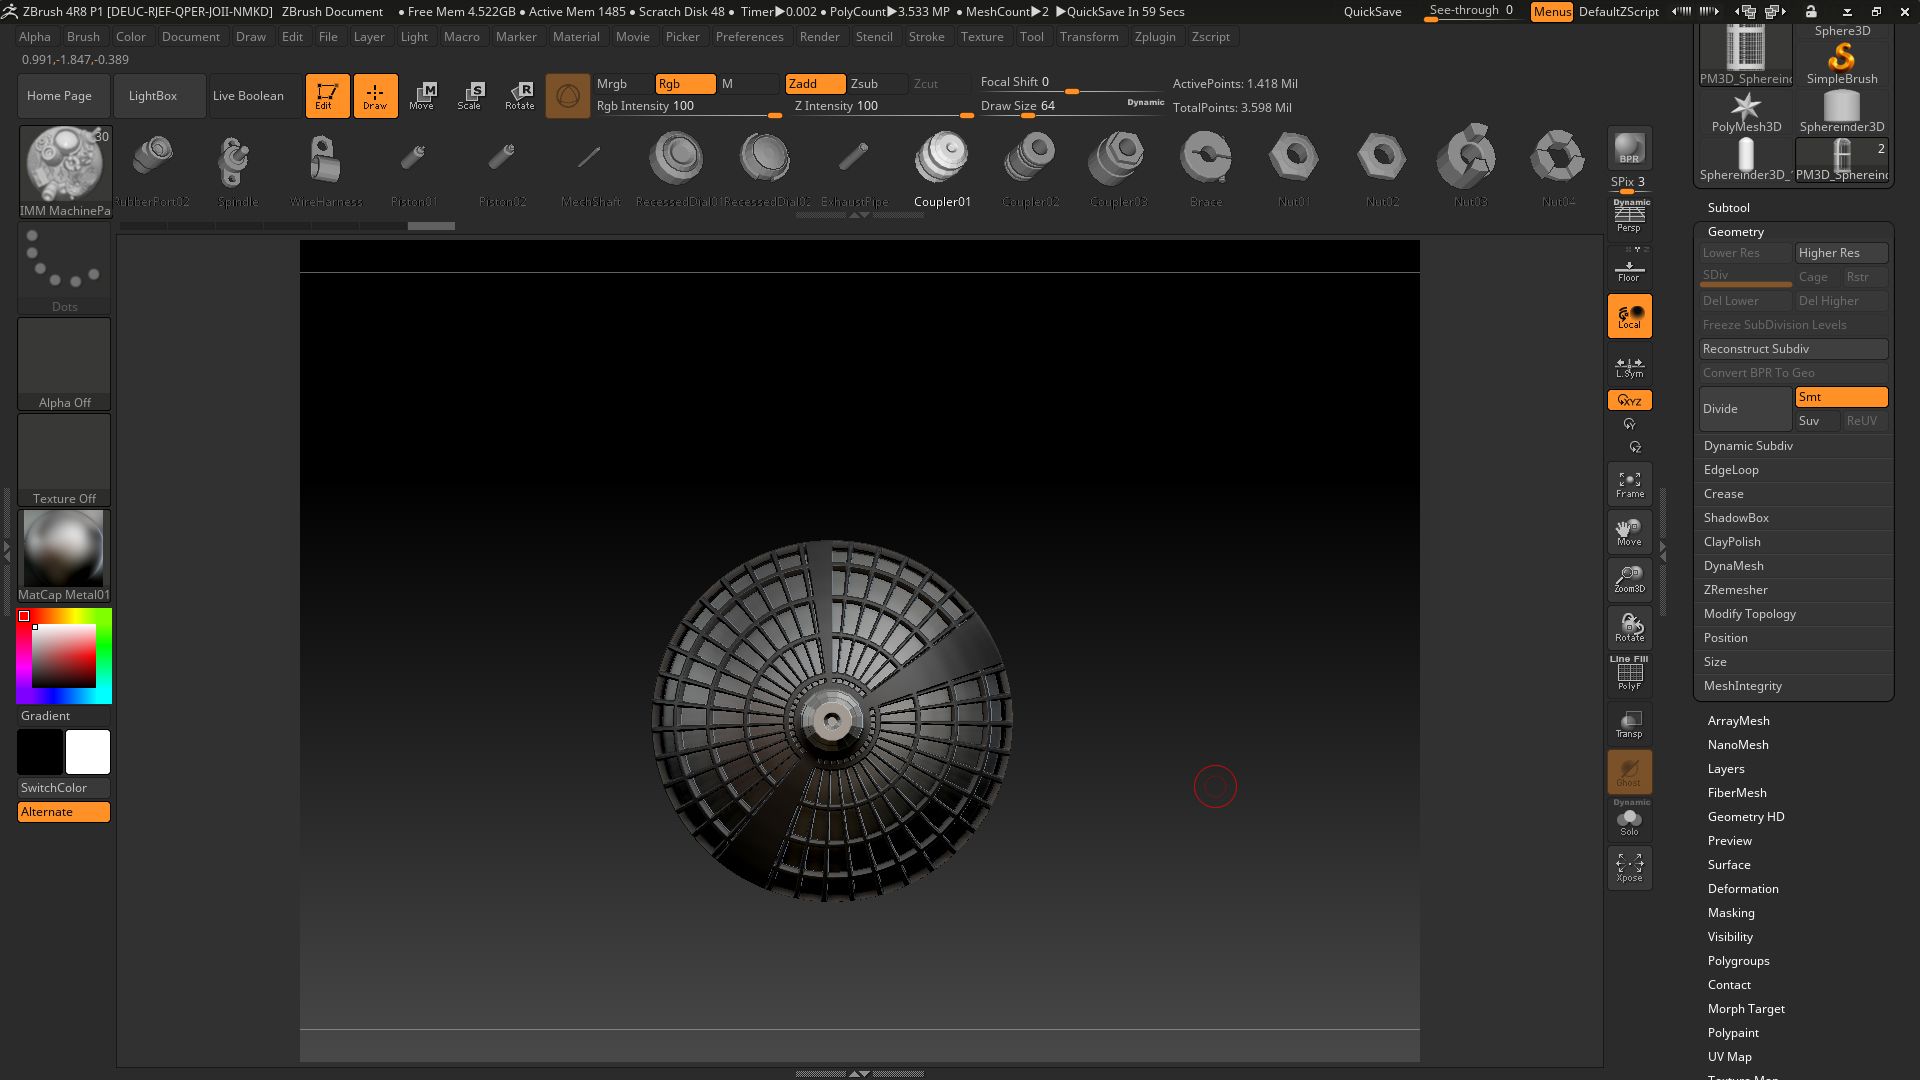
Task: Open the Transform menu
Action: [x=1088, y=37]
